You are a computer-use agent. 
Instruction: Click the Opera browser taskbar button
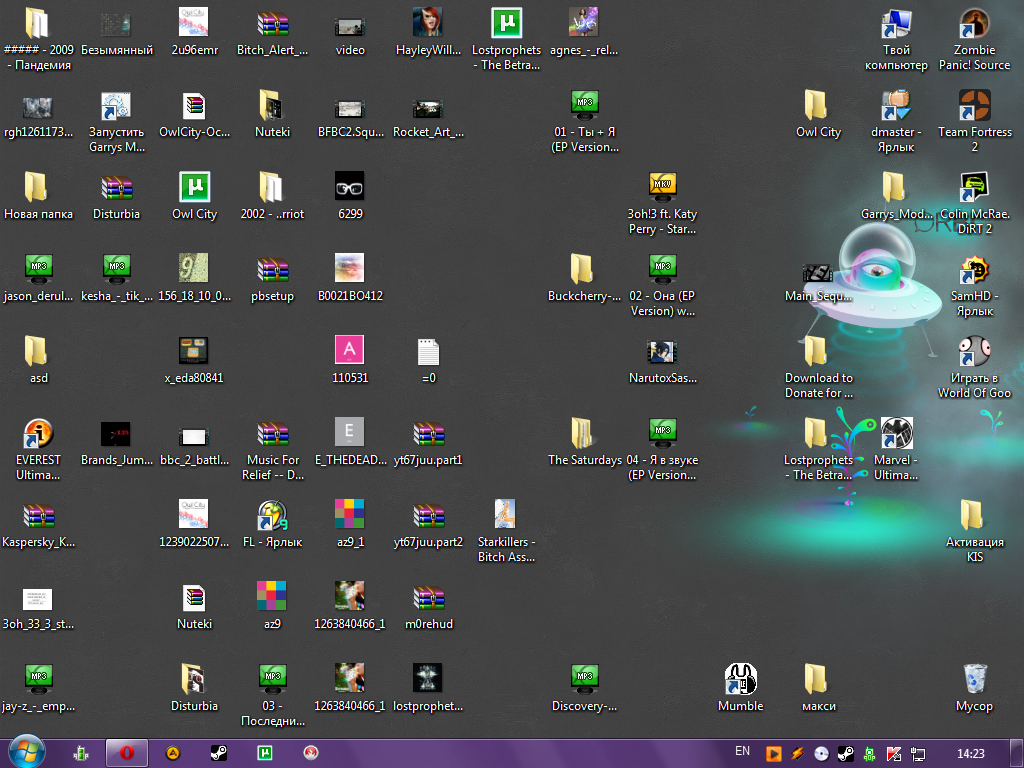pos(127,753)
